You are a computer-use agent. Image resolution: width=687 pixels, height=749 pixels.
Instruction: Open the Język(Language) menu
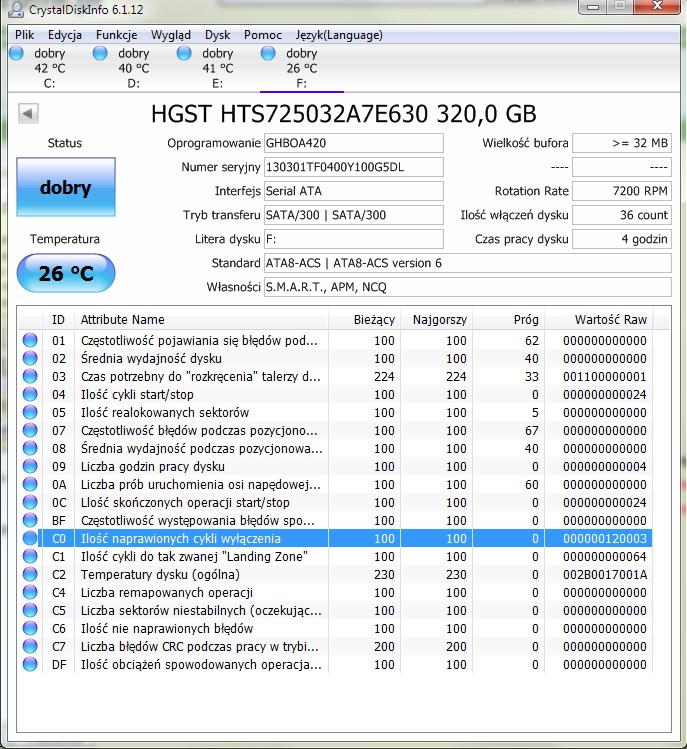tap(339, 35)
